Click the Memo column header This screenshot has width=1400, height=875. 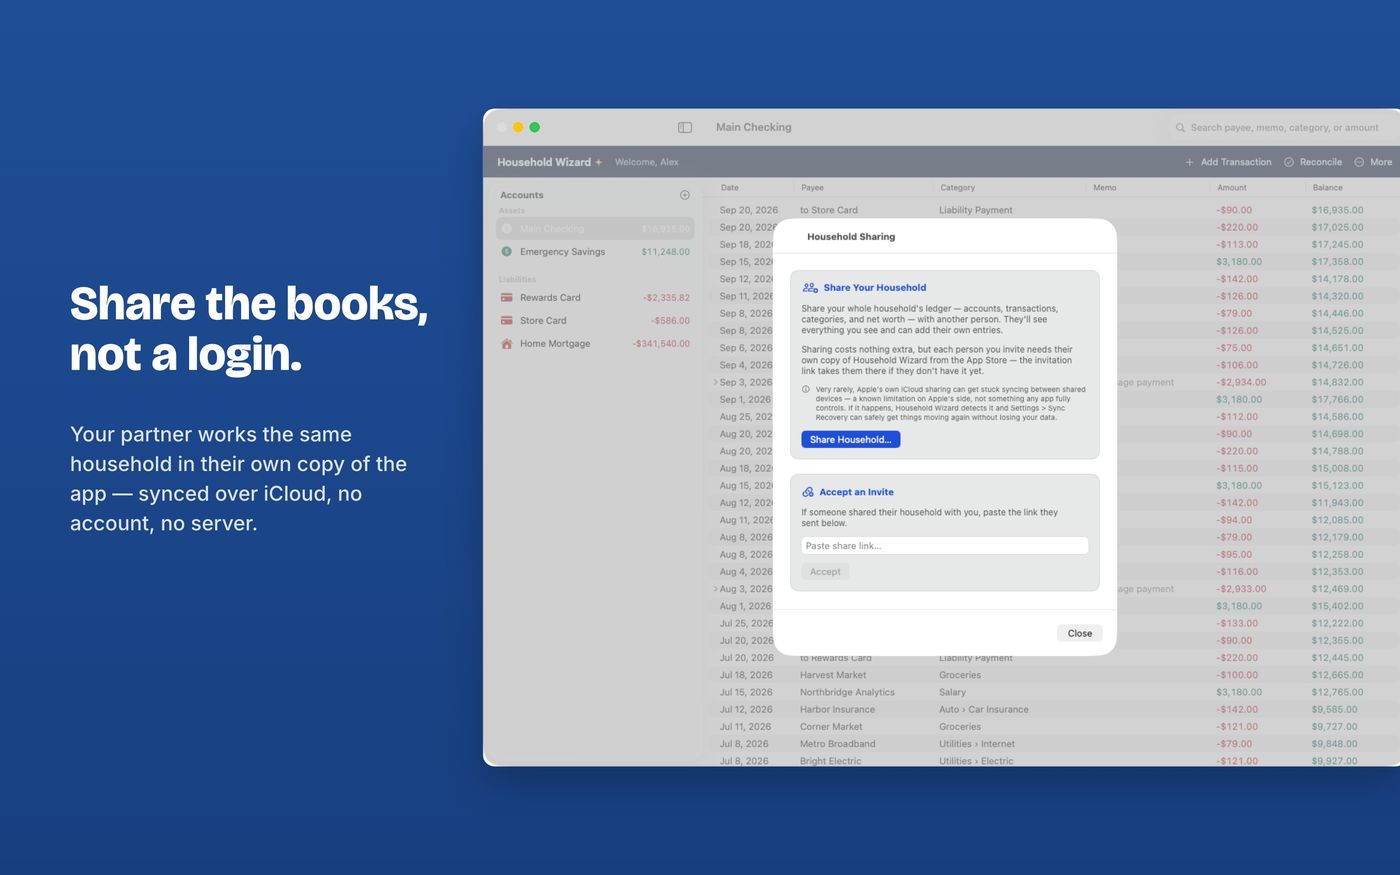point(1104,188)
